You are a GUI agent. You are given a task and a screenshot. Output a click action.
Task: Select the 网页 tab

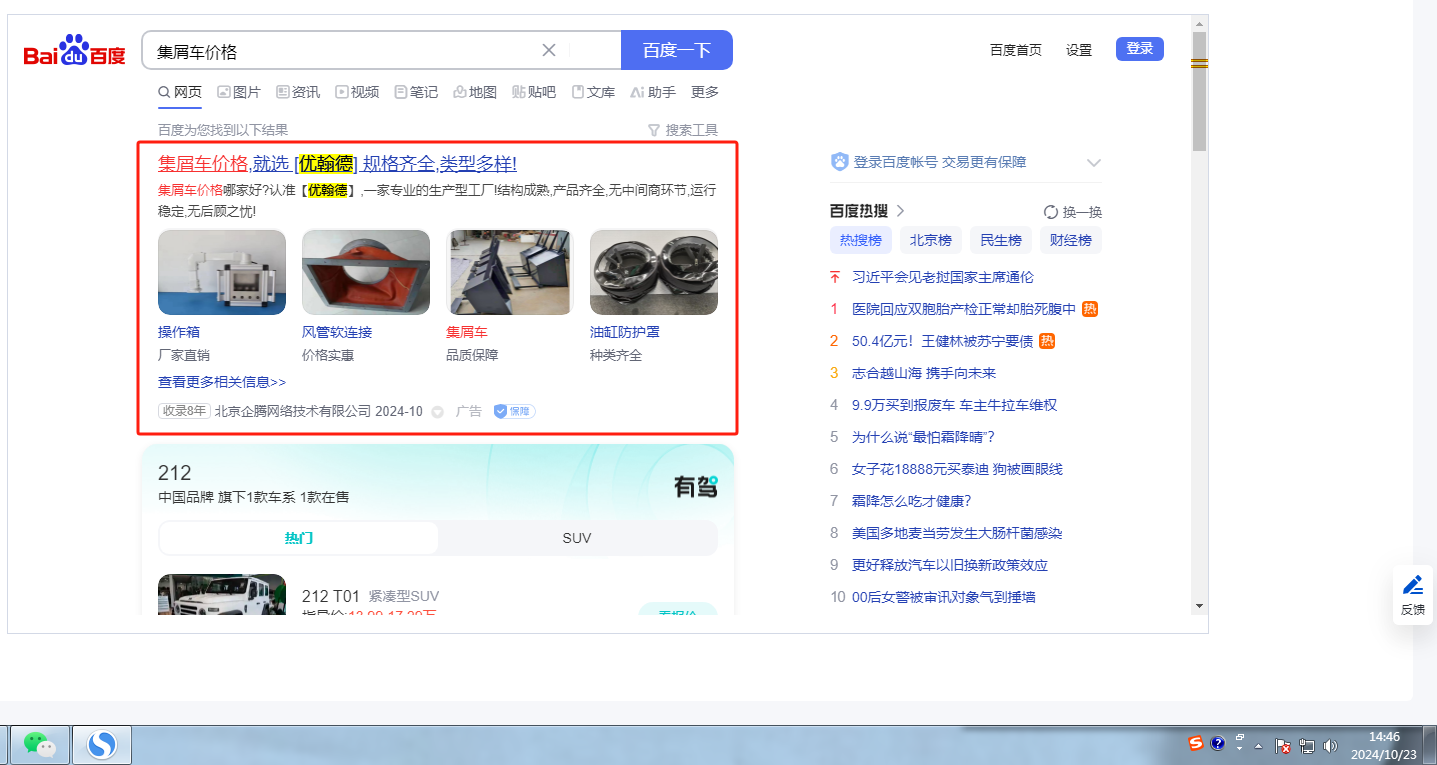click(180, 92)
